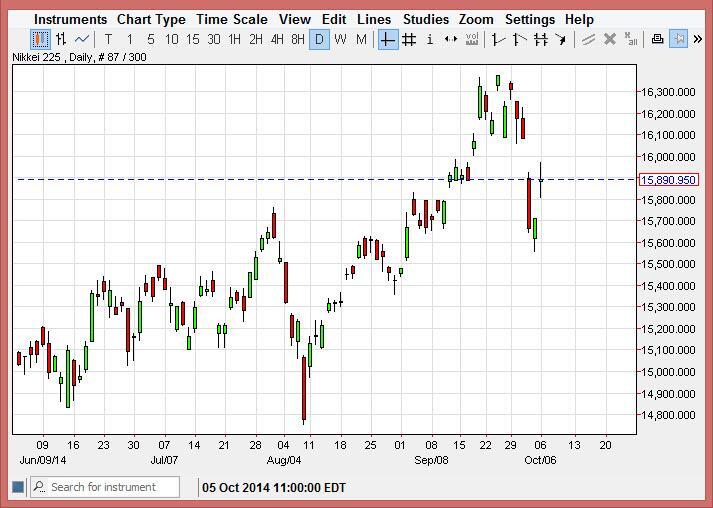Screen dimensions: 713x508
Task: Expand the Time Scale menu
Action: point(231,19)
